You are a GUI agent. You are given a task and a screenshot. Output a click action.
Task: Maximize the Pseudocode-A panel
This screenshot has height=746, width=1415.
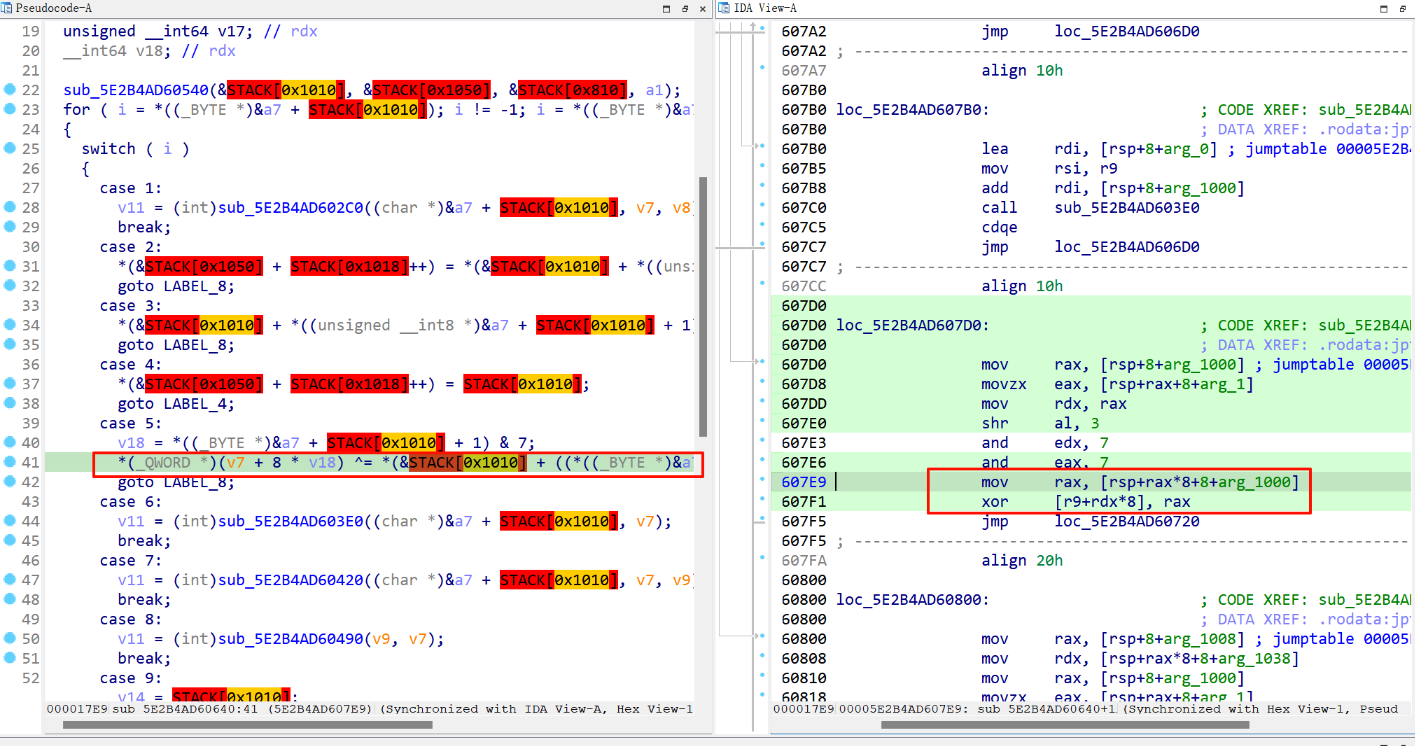[667, 8]
